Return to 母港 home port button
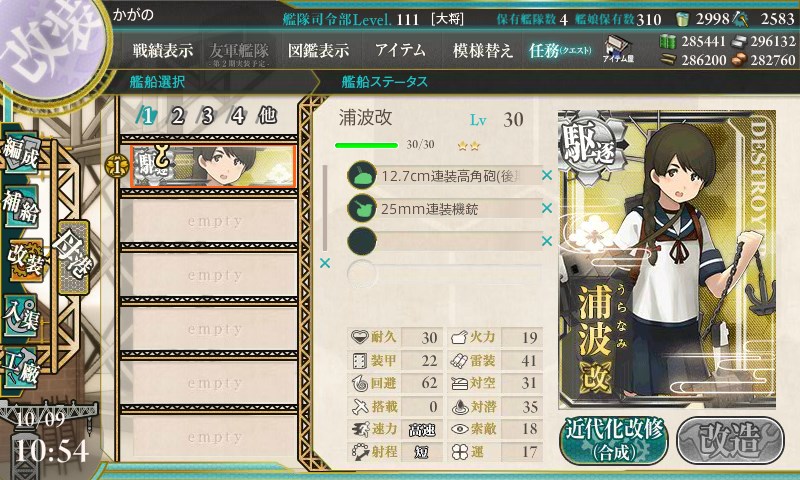The width and height of the screenshot is (800, 480). point(74,257)
